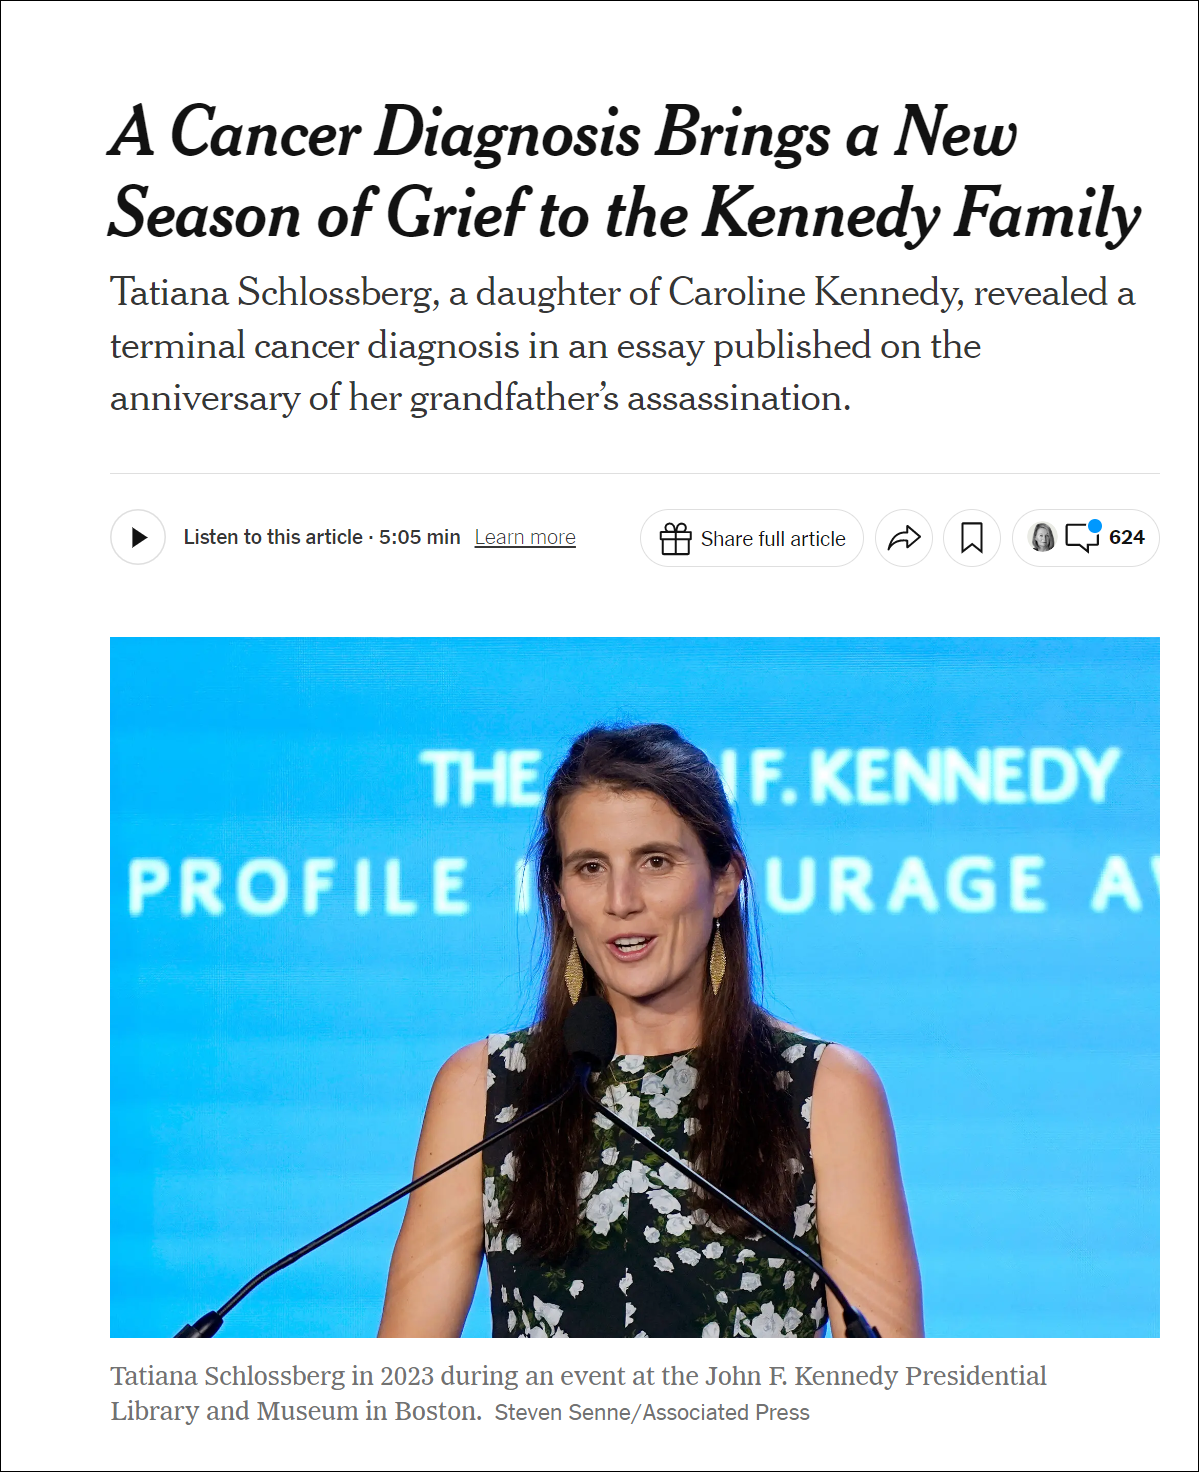
Task: Open the Learn more link
Action: pos(525,537)
